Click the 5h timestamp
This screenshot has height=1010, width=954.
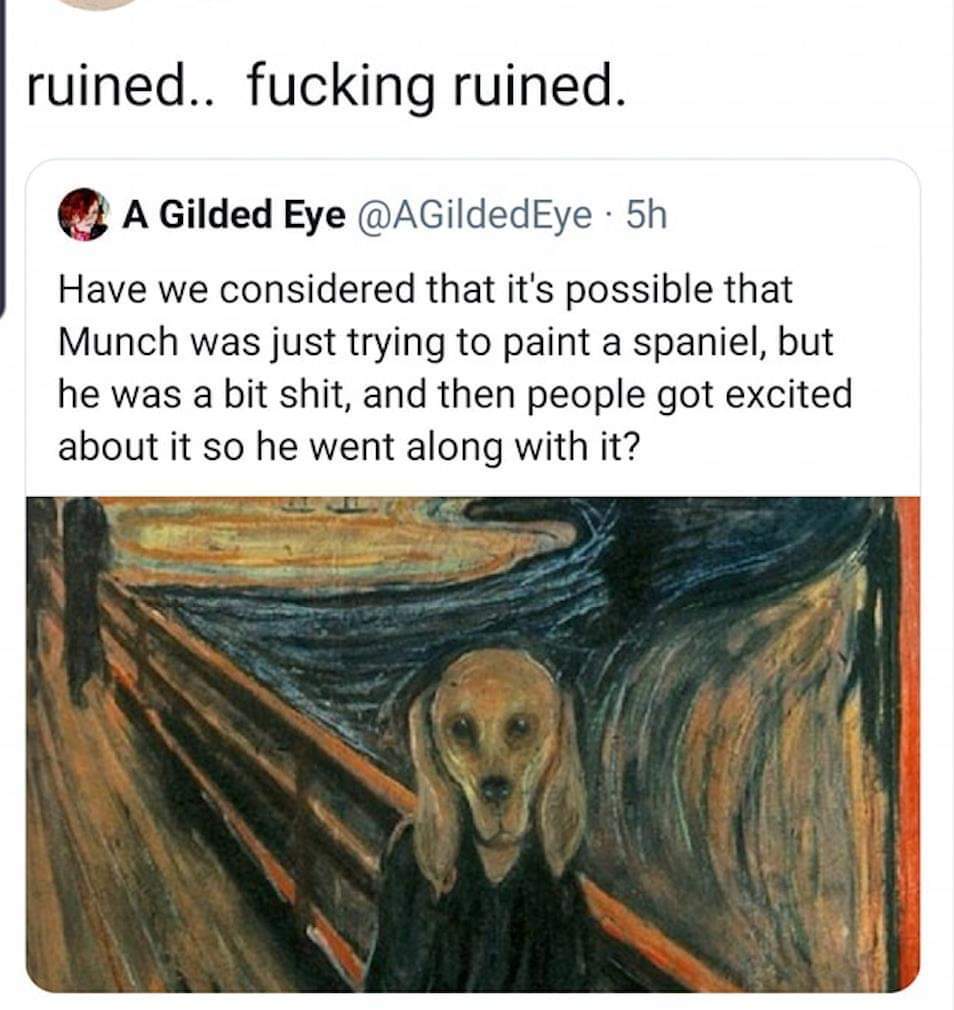tap(643, 215)
